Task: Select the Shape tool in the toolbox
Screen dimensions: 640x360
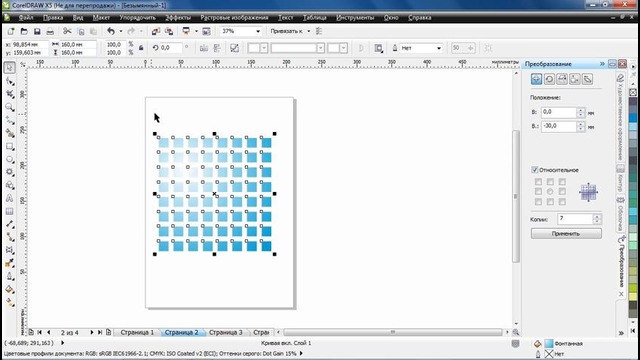Action: click(10, 81)
